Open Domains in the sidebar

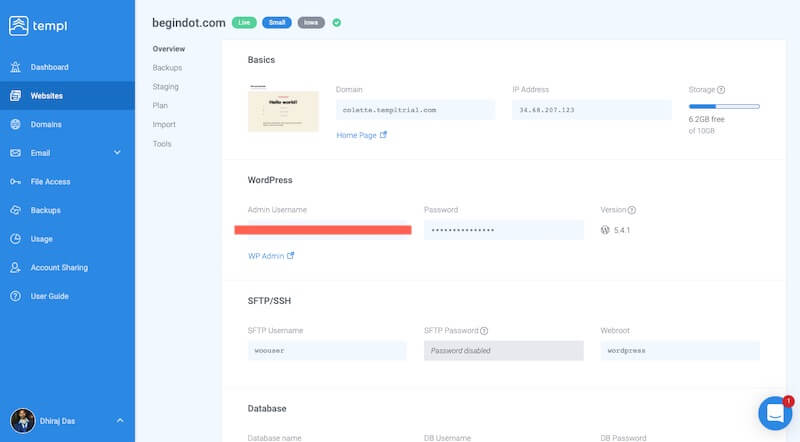tap(46, 124)
